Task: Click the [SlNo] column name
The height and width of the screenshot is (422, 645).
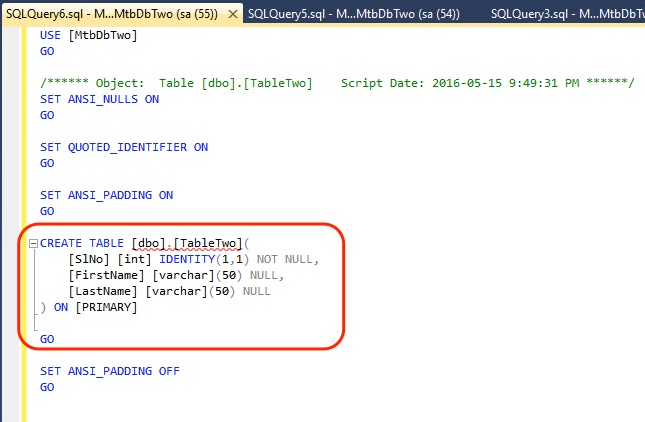Action: tap(89, 260)
